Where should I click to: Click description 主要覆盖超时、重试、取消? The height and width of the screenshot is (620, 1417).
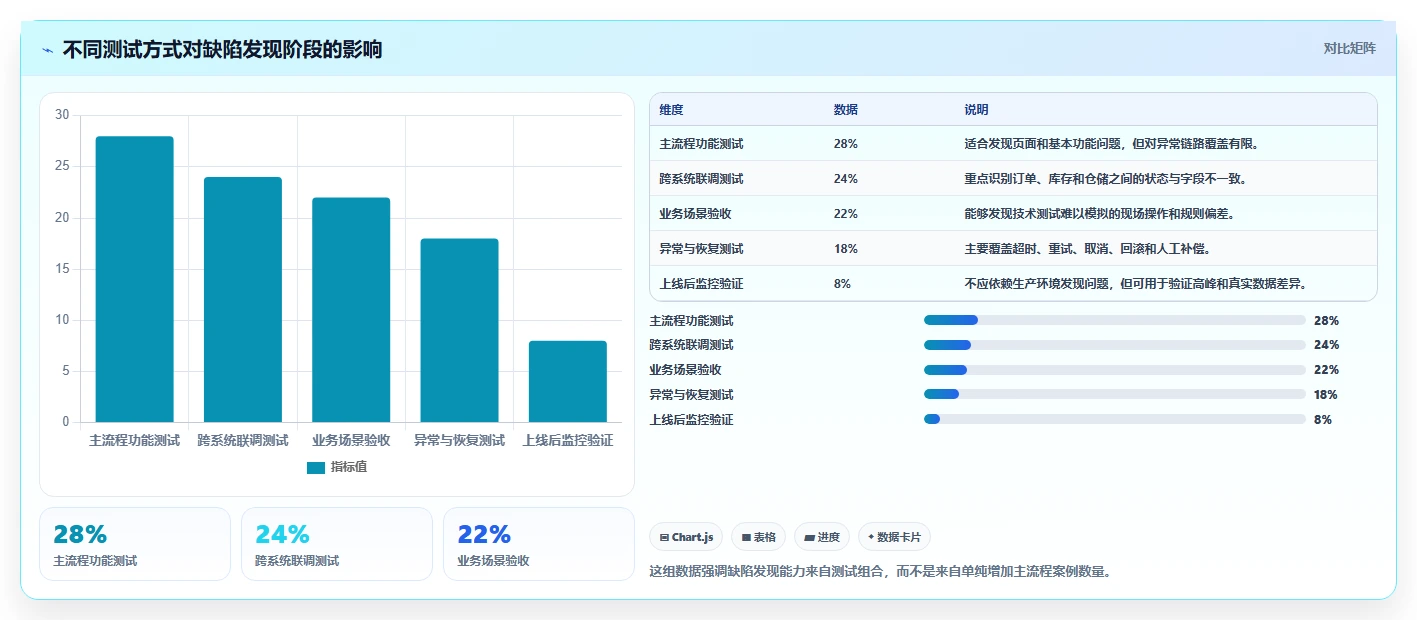coord(1088,249)
